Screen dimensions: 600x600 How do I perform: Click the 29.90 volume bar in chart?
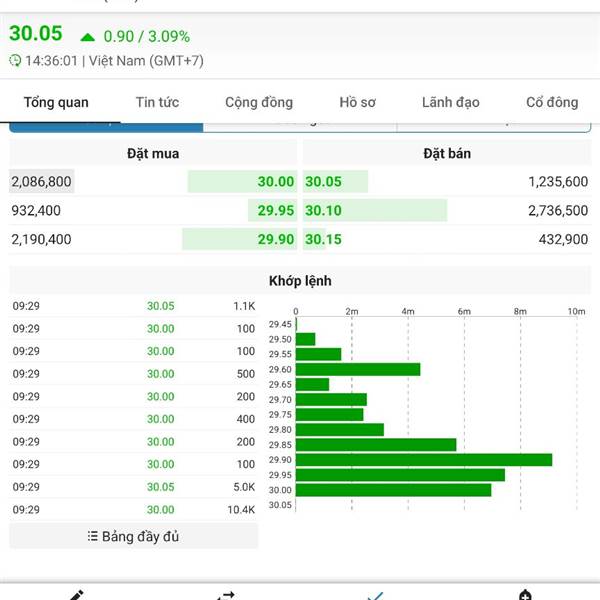424,460
